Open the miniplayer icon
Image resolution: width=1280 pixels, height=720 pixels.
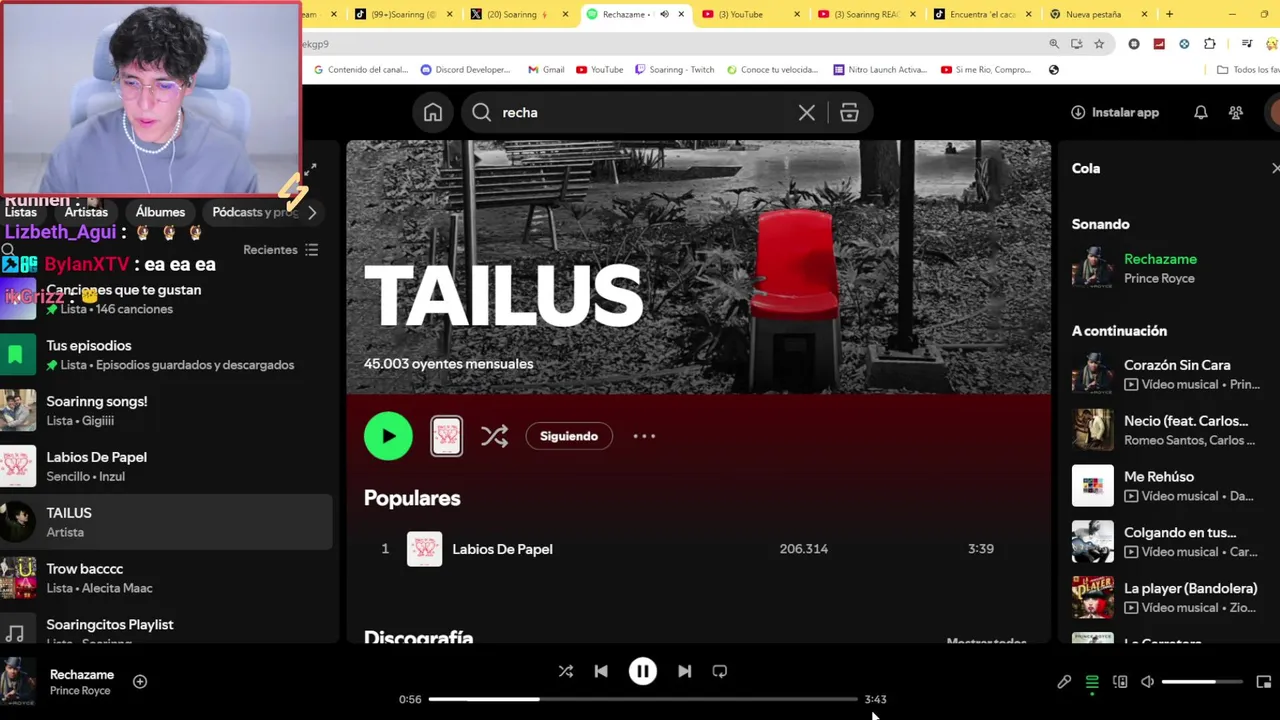[x=1264, y=682]
